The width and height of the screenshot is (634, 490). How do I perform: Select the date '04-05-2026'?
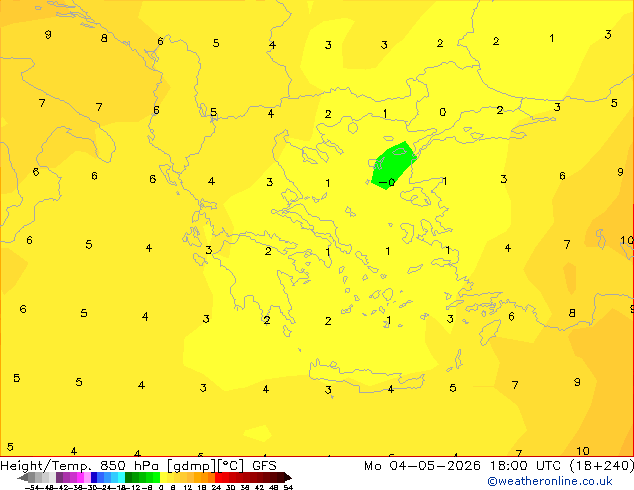pyautogui.click(x=435, y=466)
